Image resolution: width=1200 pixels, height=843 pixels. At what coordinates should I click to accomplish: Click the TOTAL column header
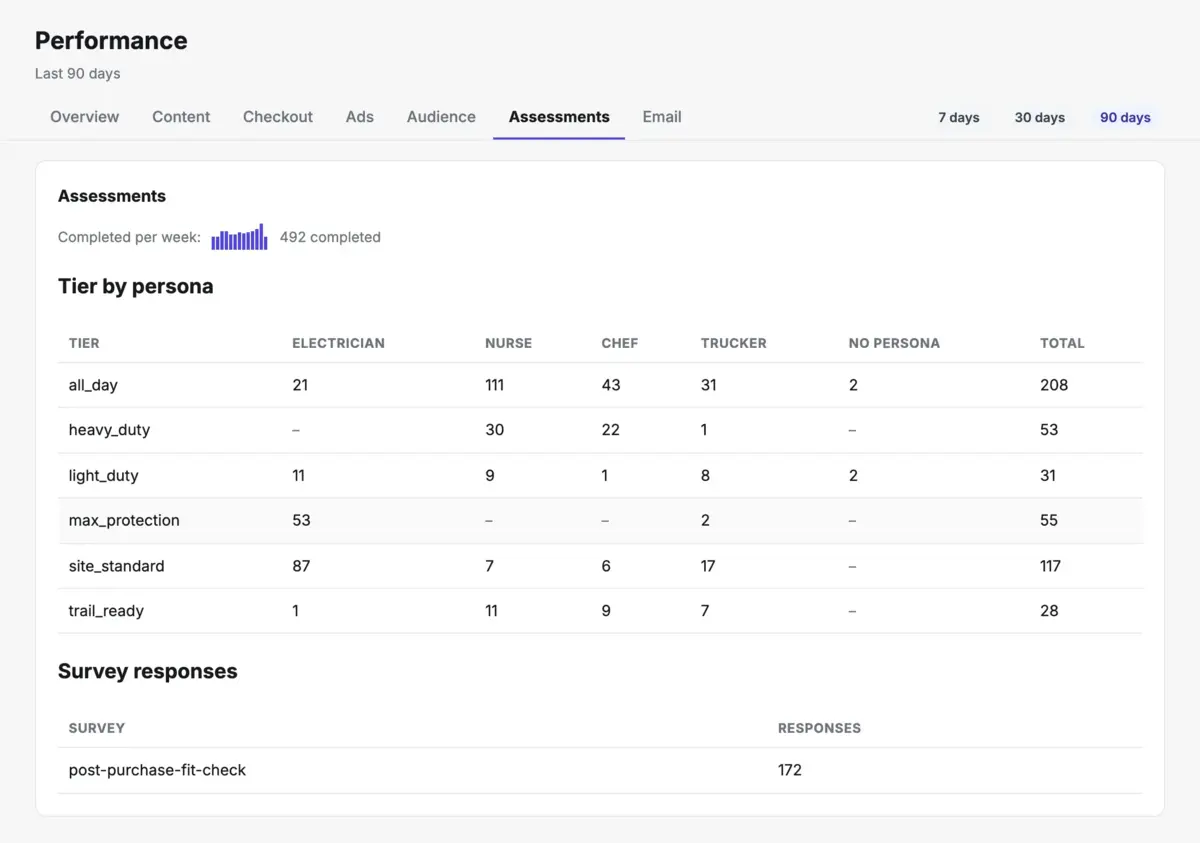(x=1062, y=343)
